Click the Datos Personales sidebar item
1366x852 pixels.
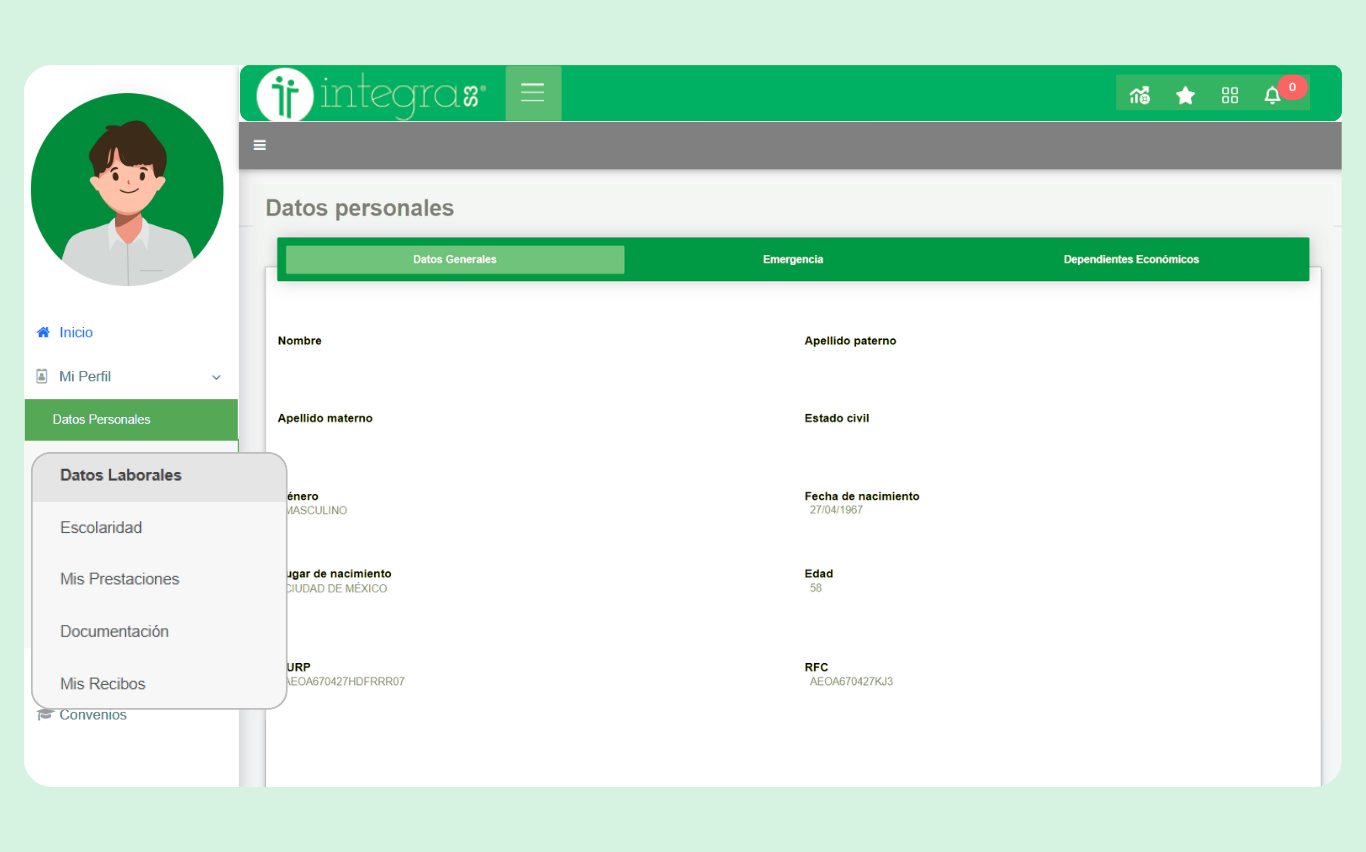tap(102, 419)
